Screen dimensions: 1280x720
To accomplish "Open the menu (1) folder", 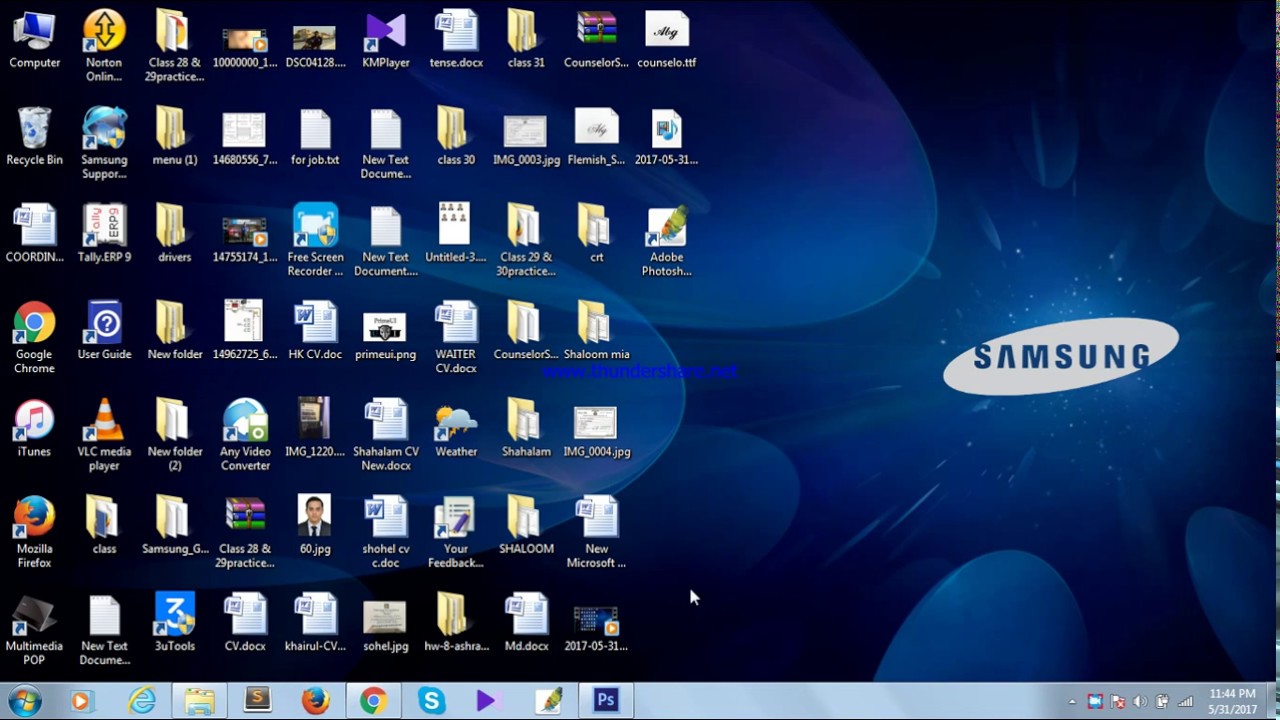I will pos(175,137).
